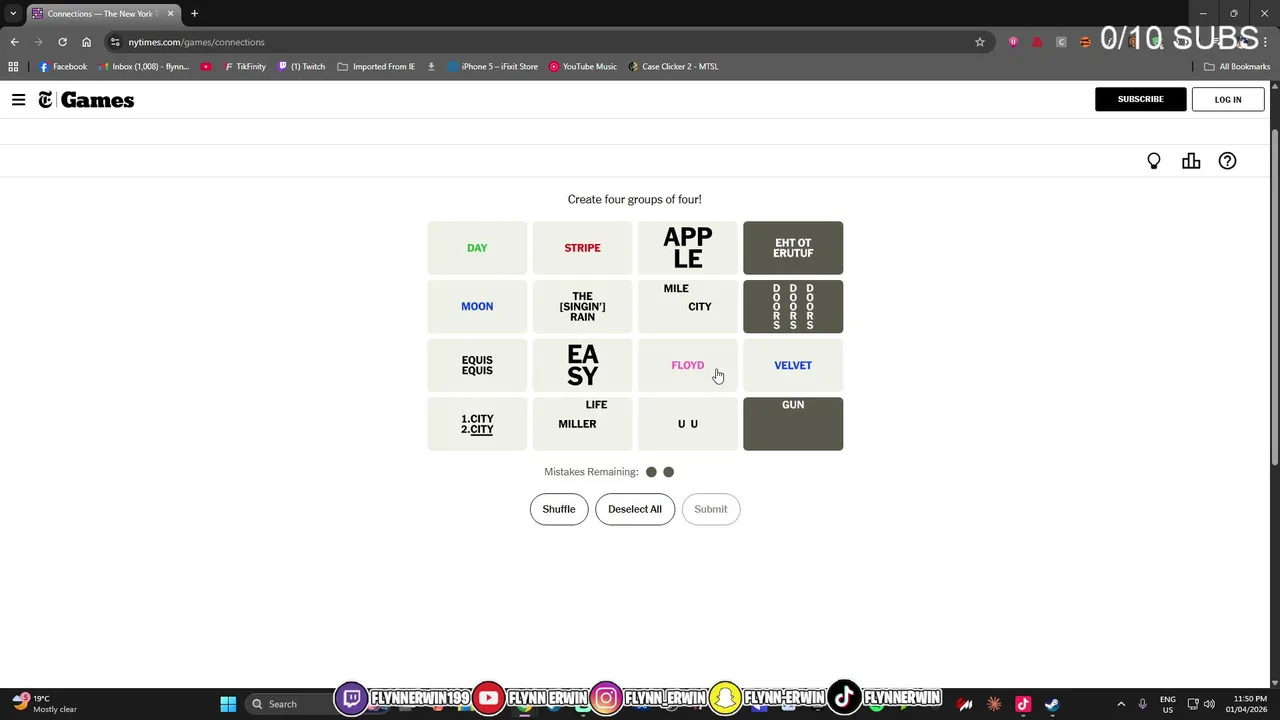The height and width of the screenshot is (720, 1280).
Task: Expand the tab search dropdown
Action: 13,14
